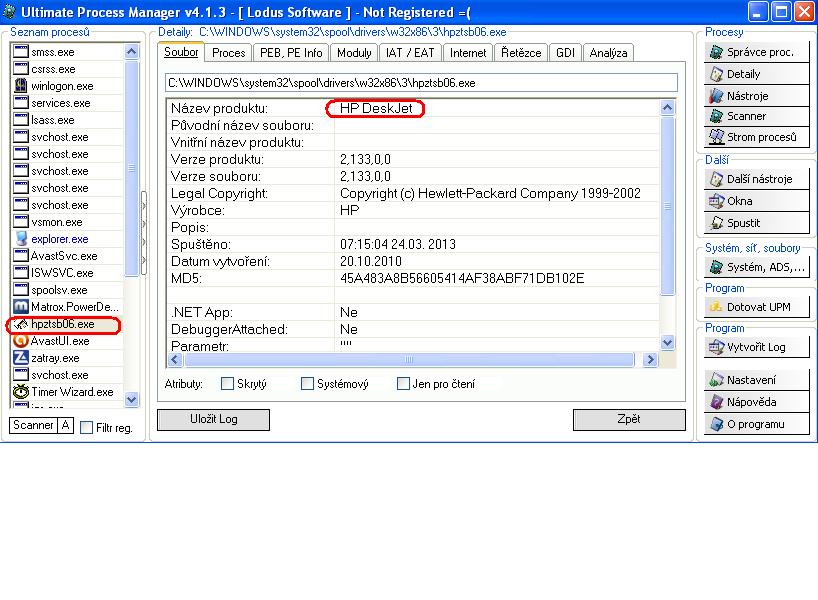Click the Další nástroje icon
Image resolution: width=818 pixels, height=600 pixels.
pyautogui.click(x=716, y=179)
